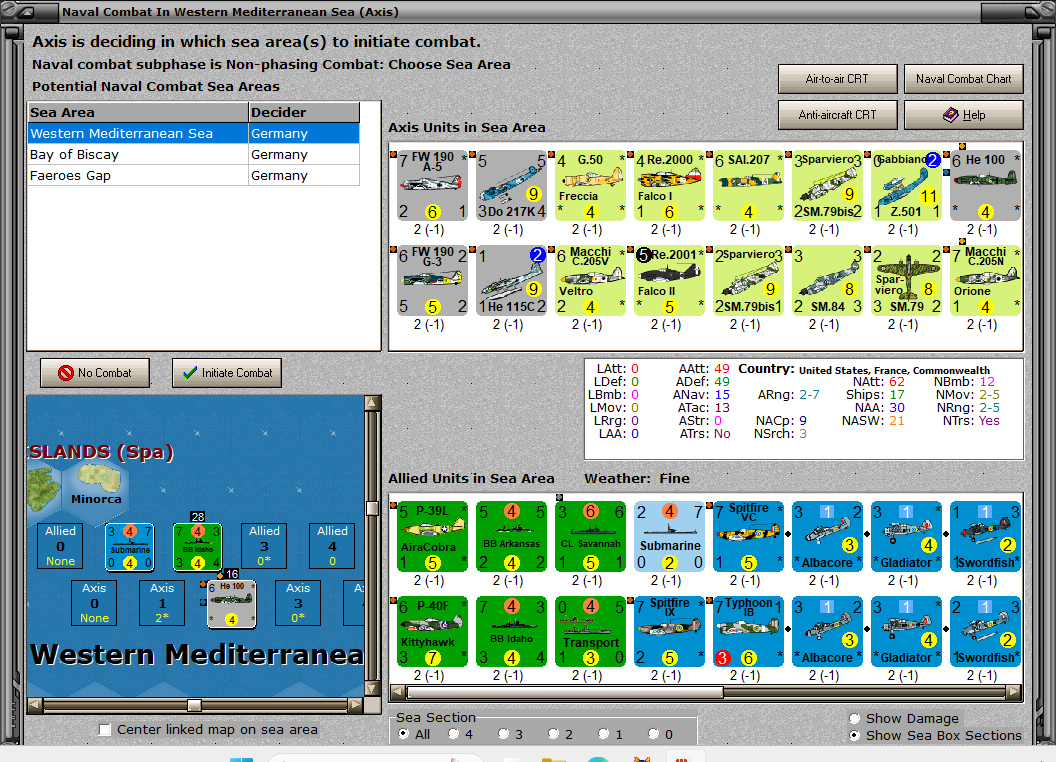Click the Help button
The height and width of the screenshot is (762, 1056).
(x=963, y=114)
